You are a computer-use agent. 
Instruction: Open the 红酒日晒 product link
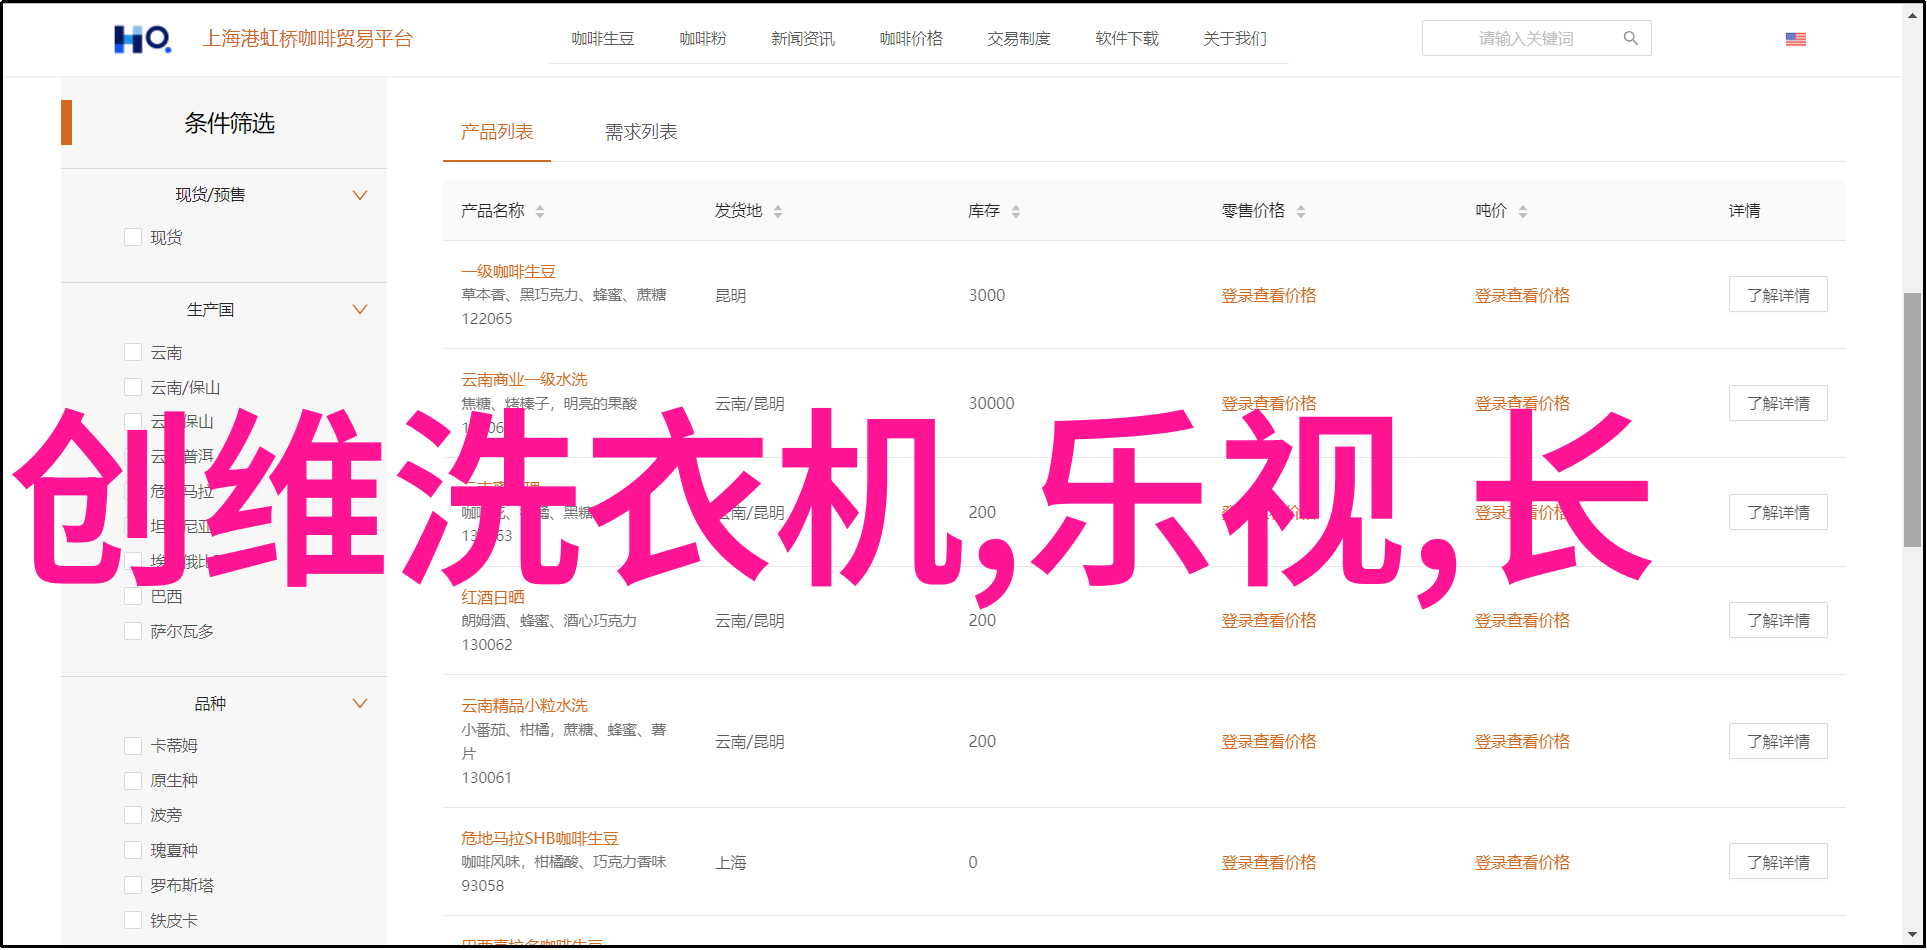tap(492, 597)
